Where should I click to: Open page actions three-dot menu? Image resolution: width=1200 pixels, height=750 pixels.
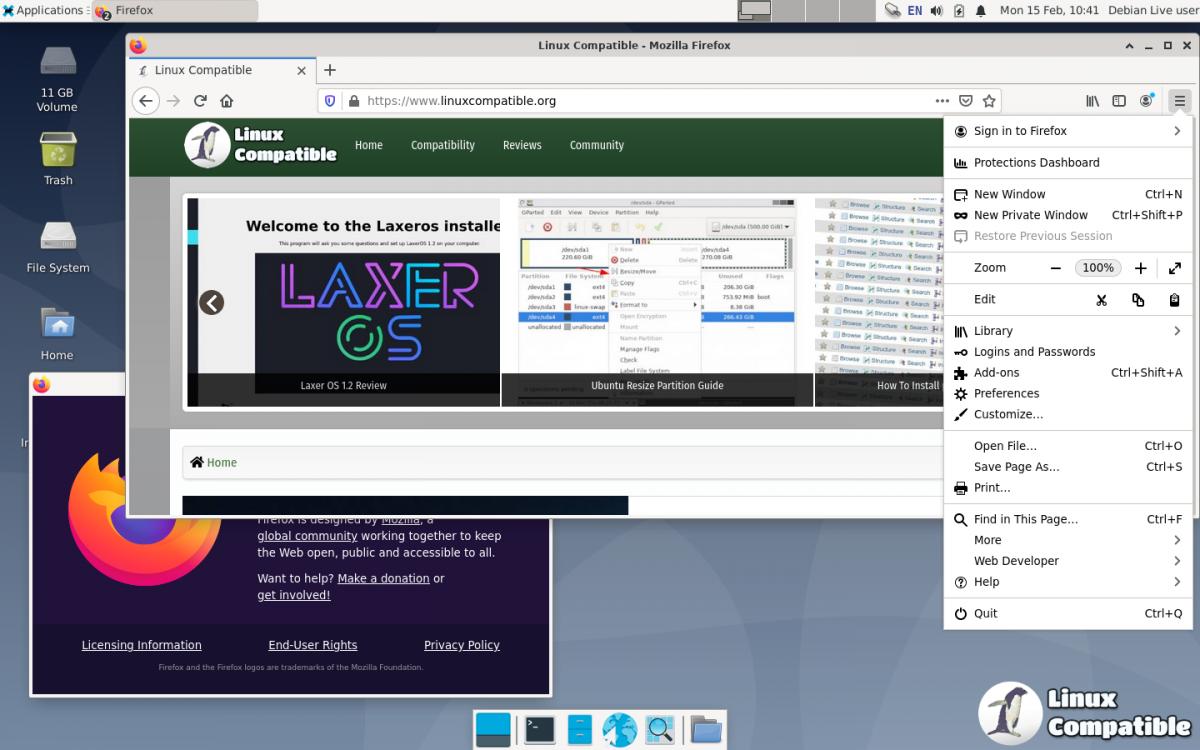coord(941,101)
